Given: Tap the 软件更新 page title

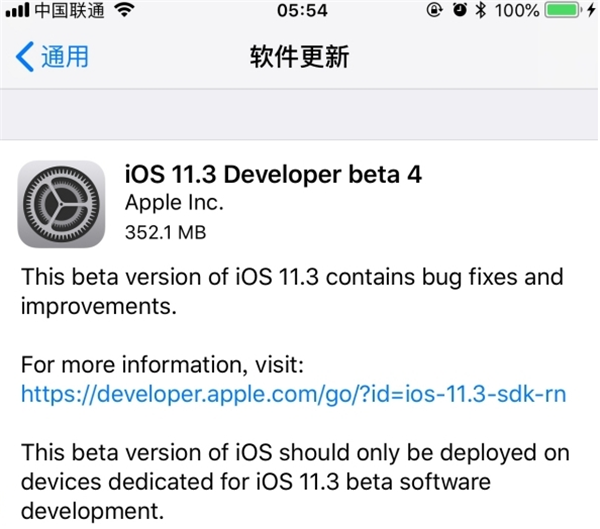Looking at the screenshot, I should coord(299,56).
